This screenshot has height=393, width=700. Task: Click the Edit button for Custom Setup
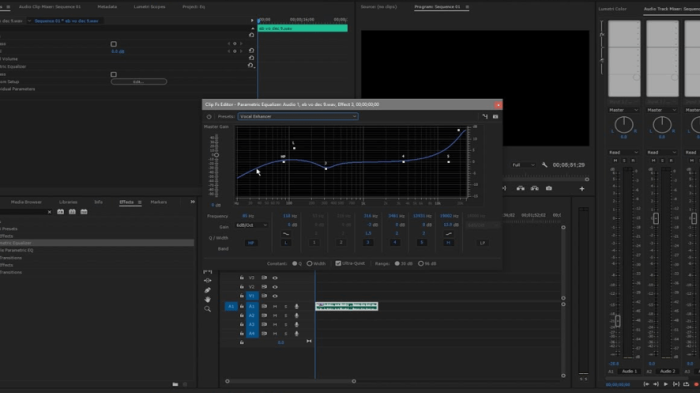[138, 82]
